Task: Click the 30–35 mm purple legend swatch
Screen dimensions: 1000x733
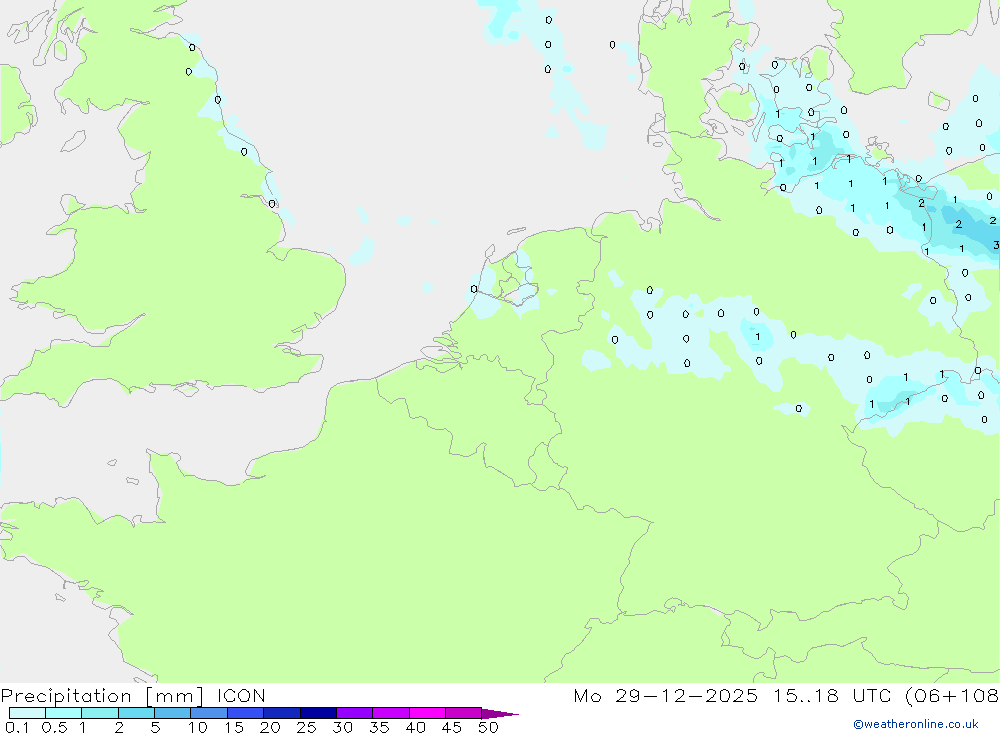Action: coord(355,713)
